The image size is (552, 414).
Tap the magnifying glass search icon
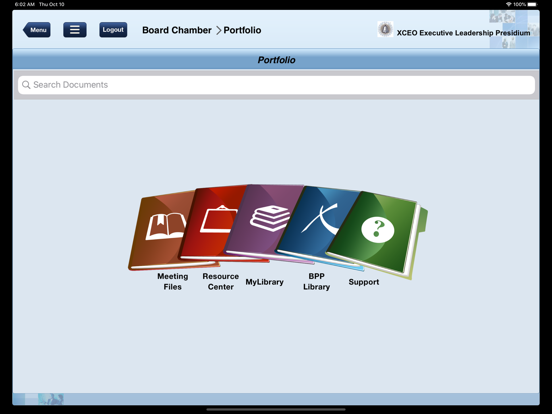26,85
